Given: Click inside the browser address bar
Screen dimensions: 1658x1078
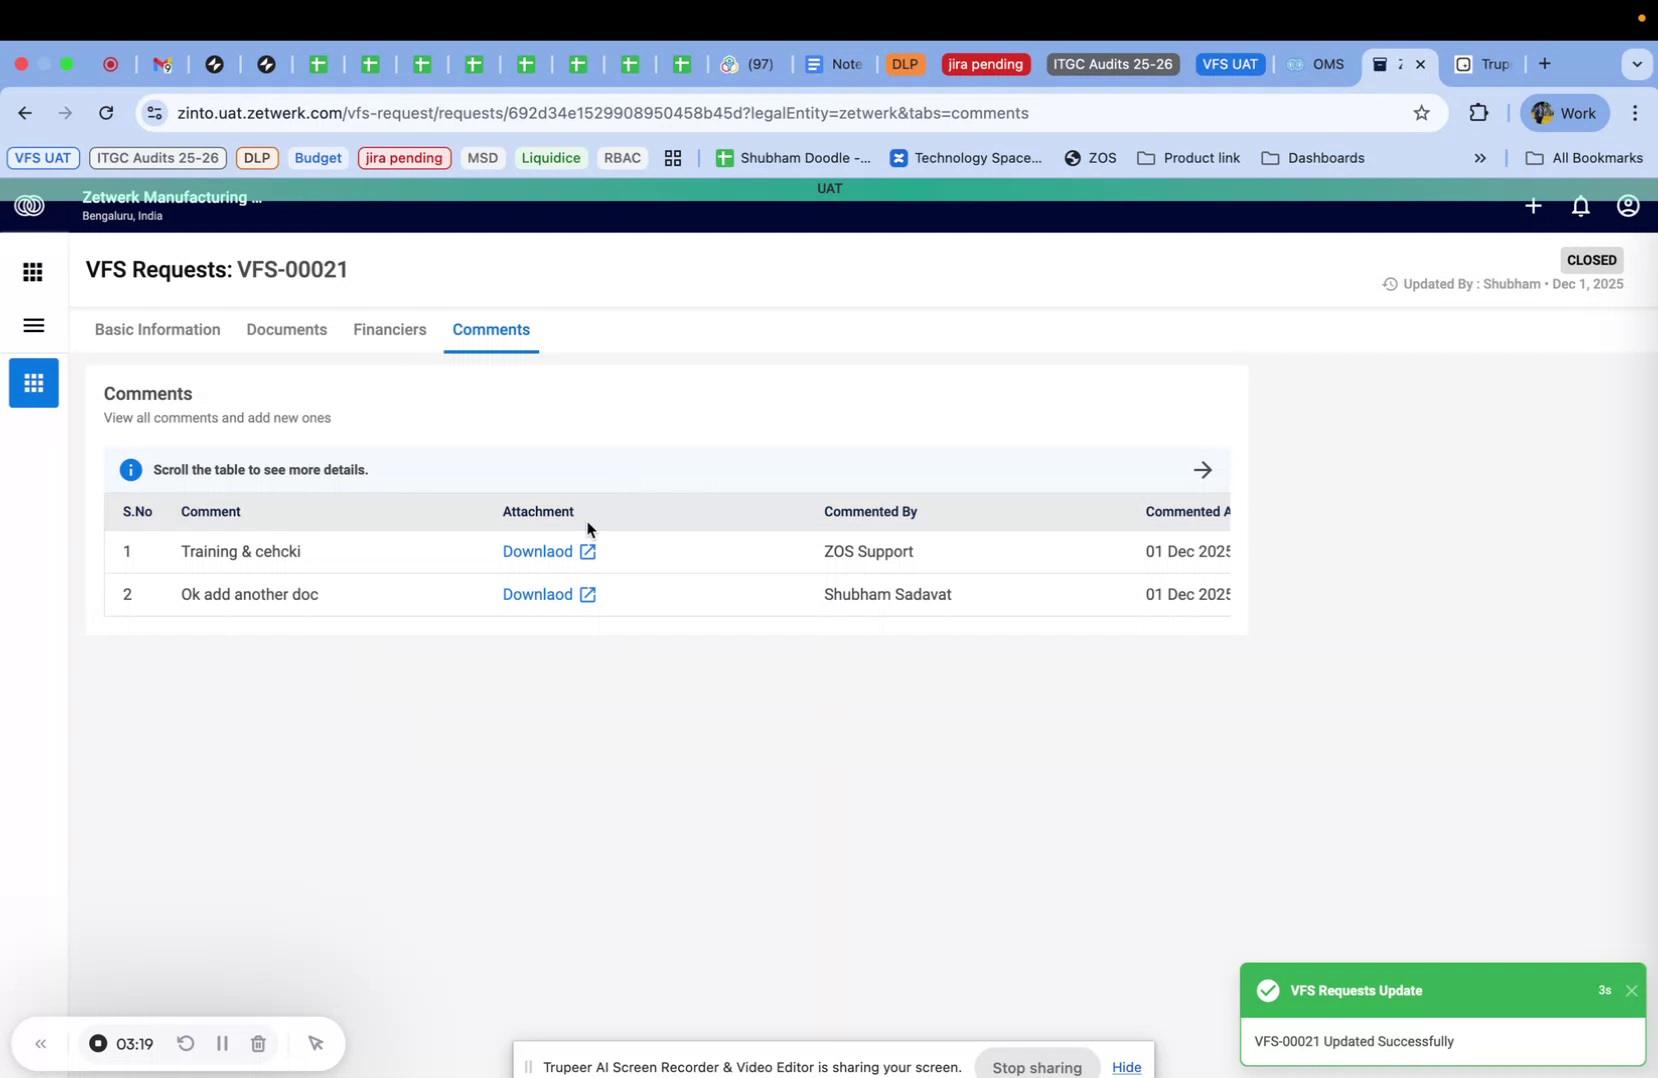Looking at the screenshot, I should coord(700,113).
